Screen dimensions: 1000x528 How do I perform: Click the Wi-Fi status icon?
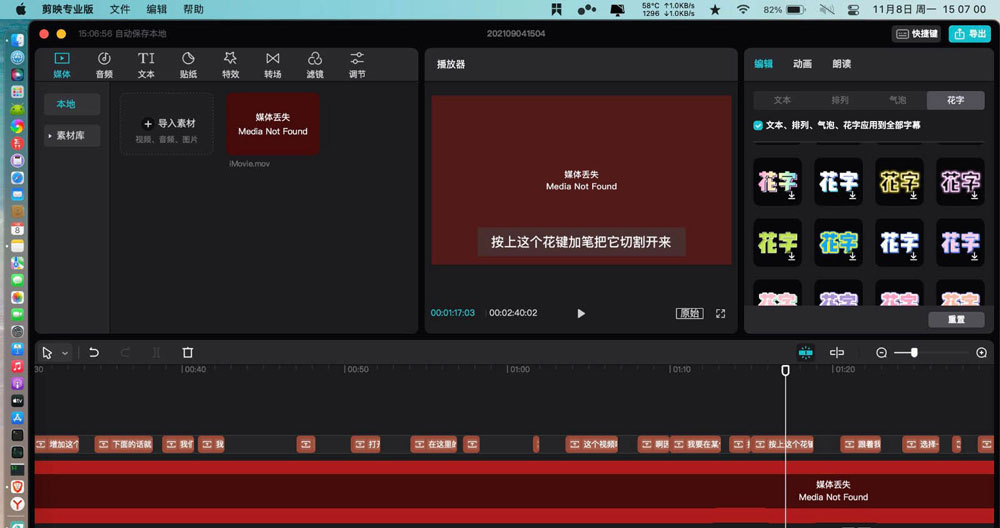point(743,10)
